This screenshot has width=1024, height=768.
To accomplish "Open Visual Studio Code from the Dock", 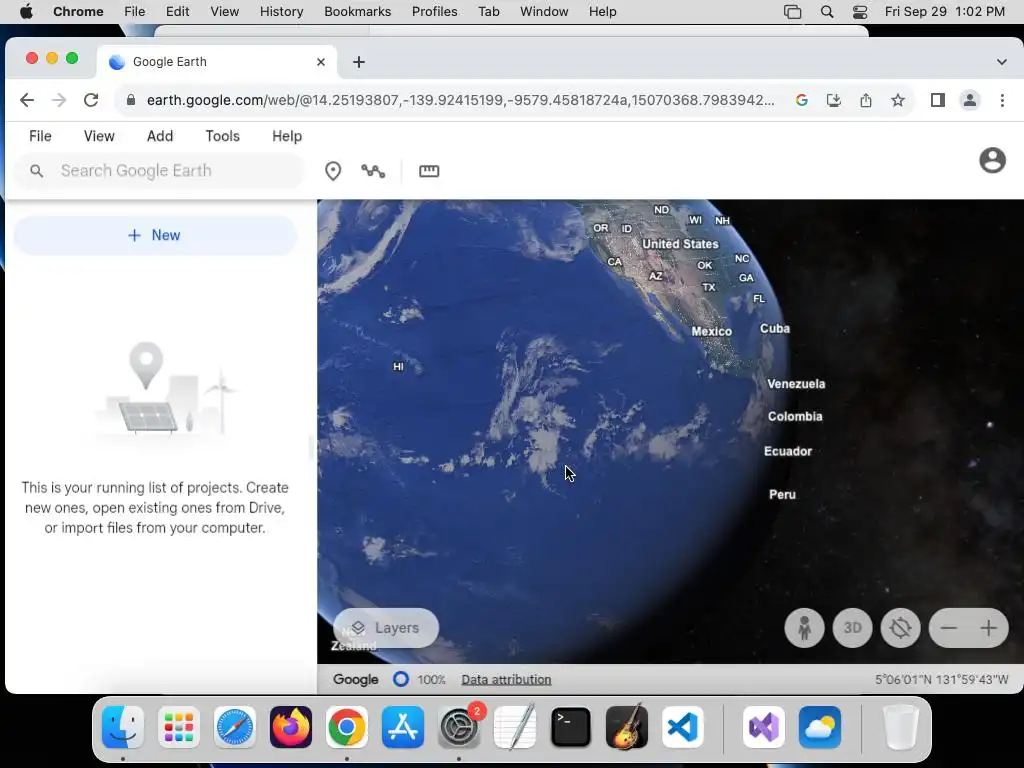I will click(x=682, y=727).
